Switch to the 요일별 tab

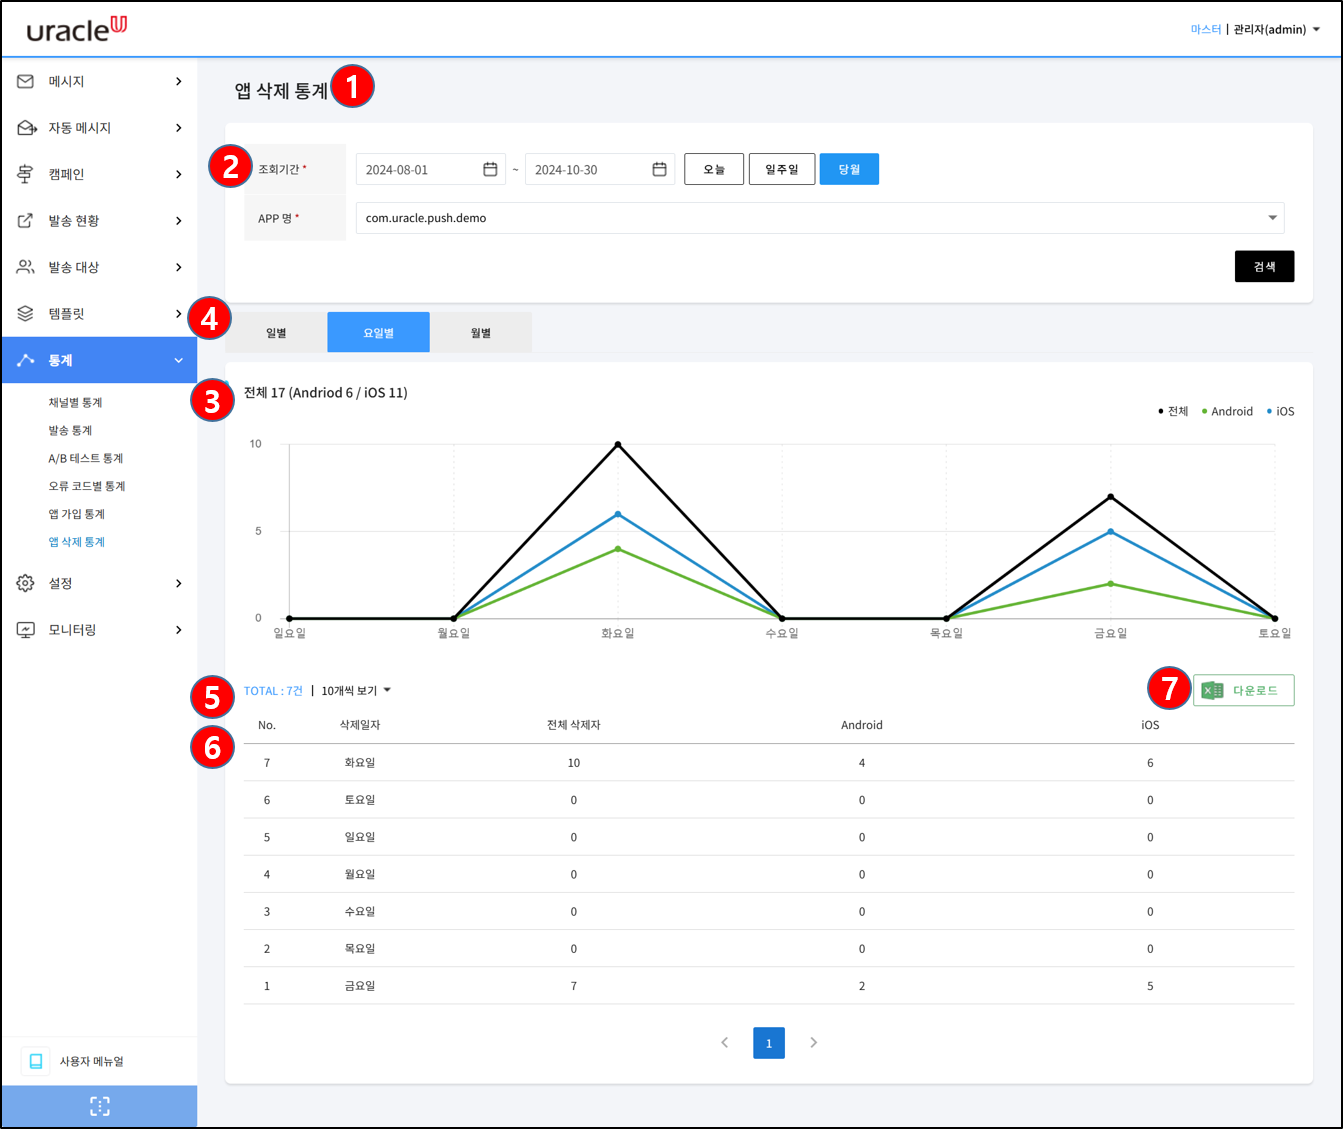click(378, 332)
